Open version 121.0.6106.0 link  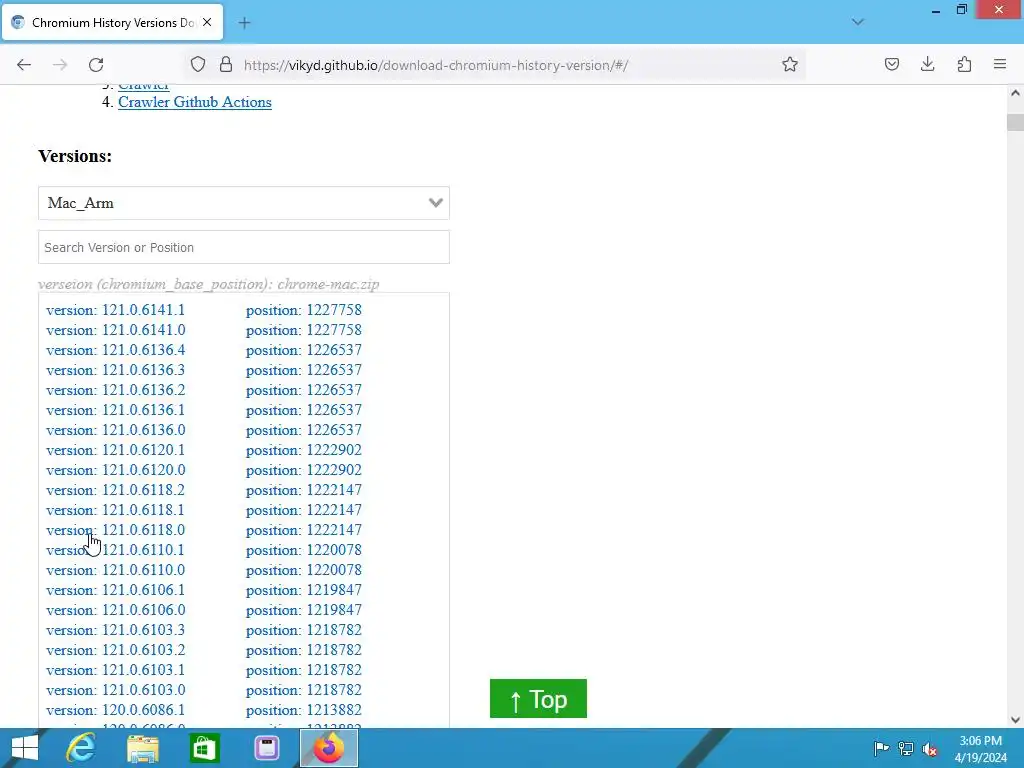coord(116,611)
